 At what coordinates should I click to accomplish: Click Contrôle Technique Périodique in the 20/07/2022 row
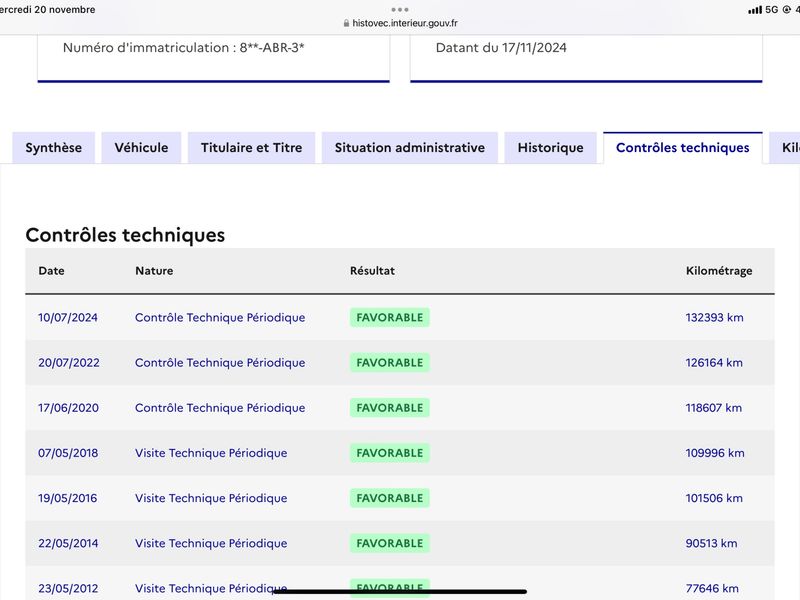click(220, 363)
